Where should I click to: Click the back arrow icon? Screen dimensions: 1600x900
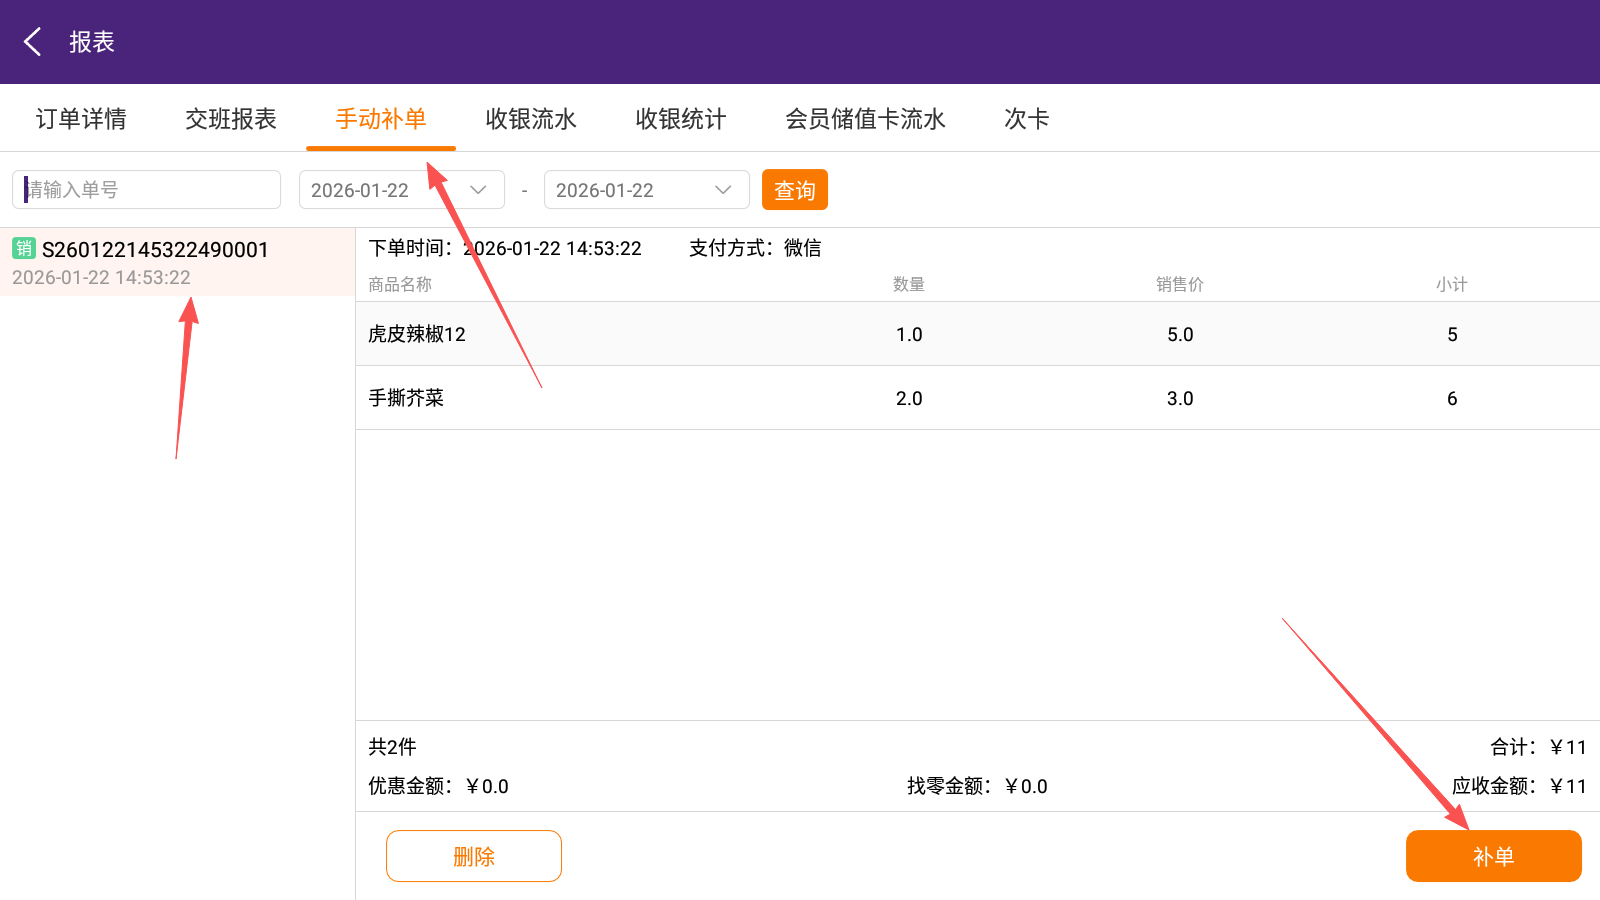32,42
